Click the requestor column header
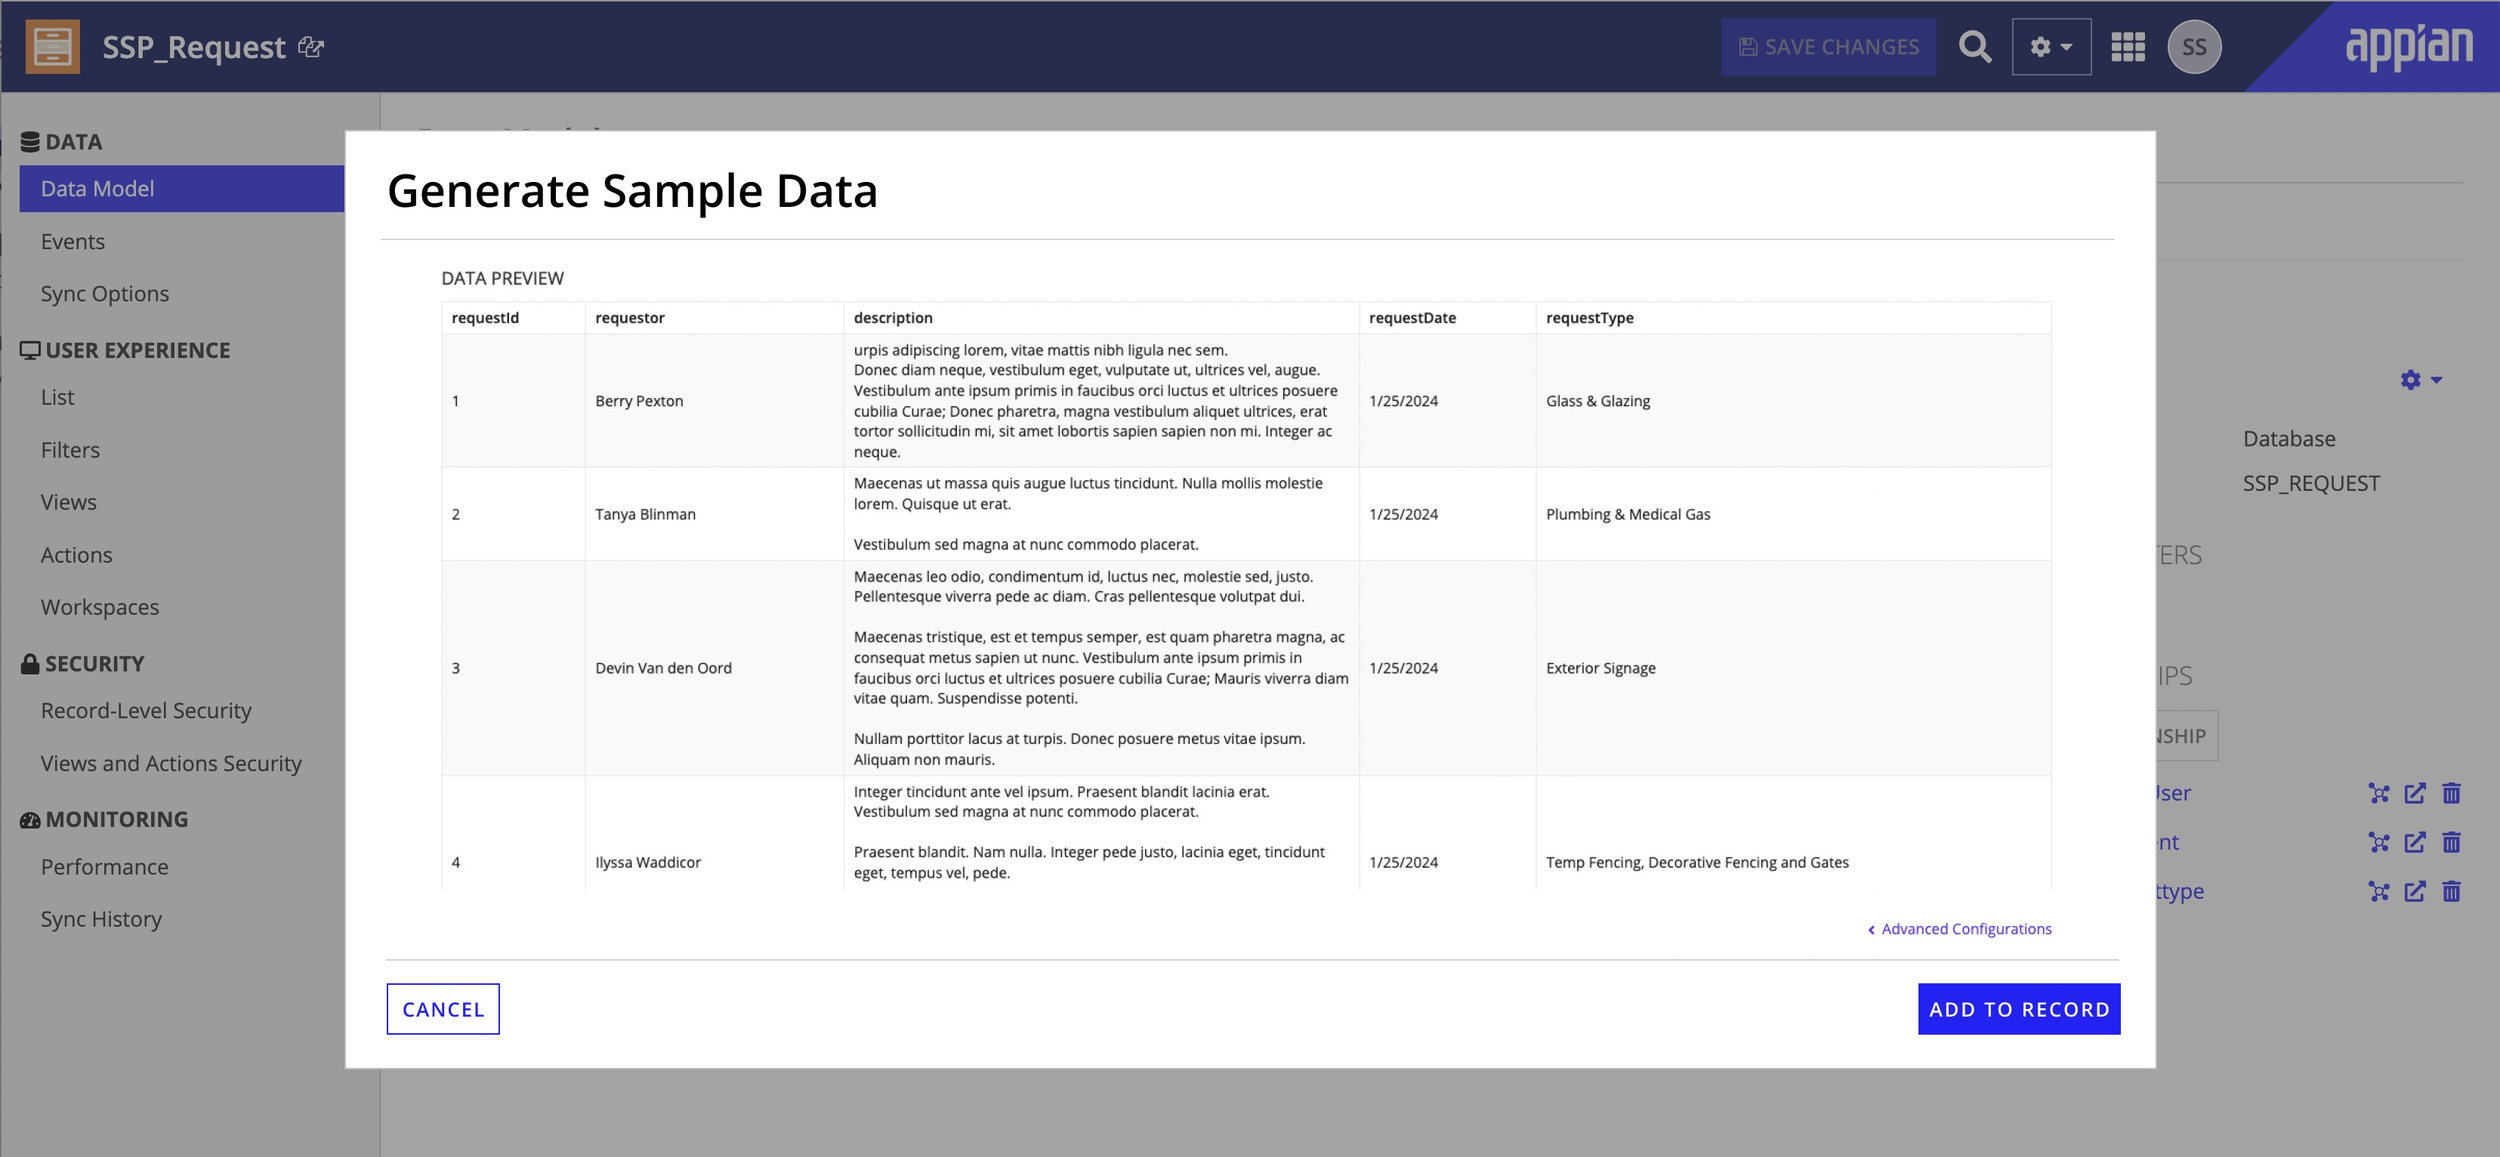Screen dimensions: 2500x1157 pyautogui.click(x=631, y=317)
